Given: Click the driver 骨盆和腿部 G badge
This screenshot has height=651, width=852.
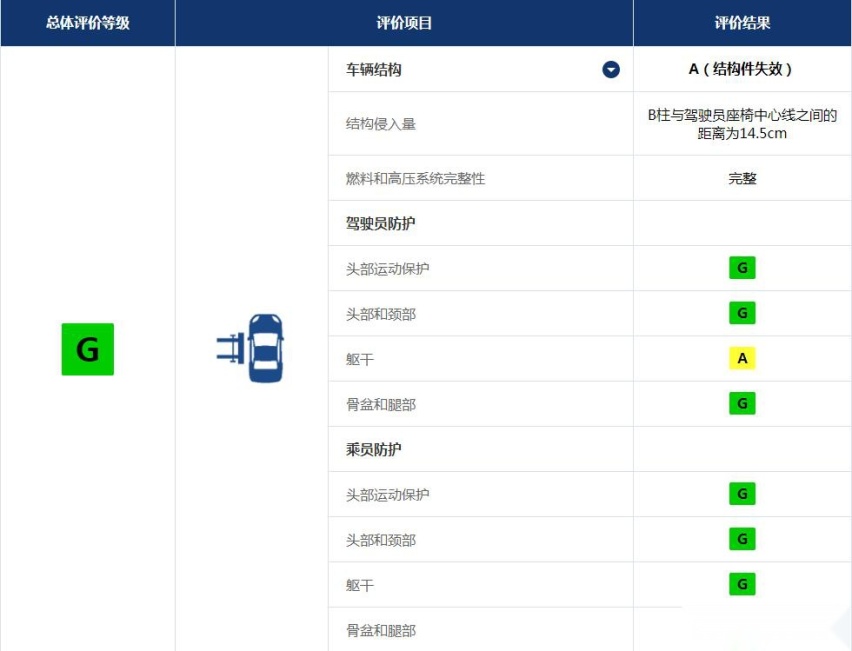Looking at the screenshot, I should coord(742,403).
